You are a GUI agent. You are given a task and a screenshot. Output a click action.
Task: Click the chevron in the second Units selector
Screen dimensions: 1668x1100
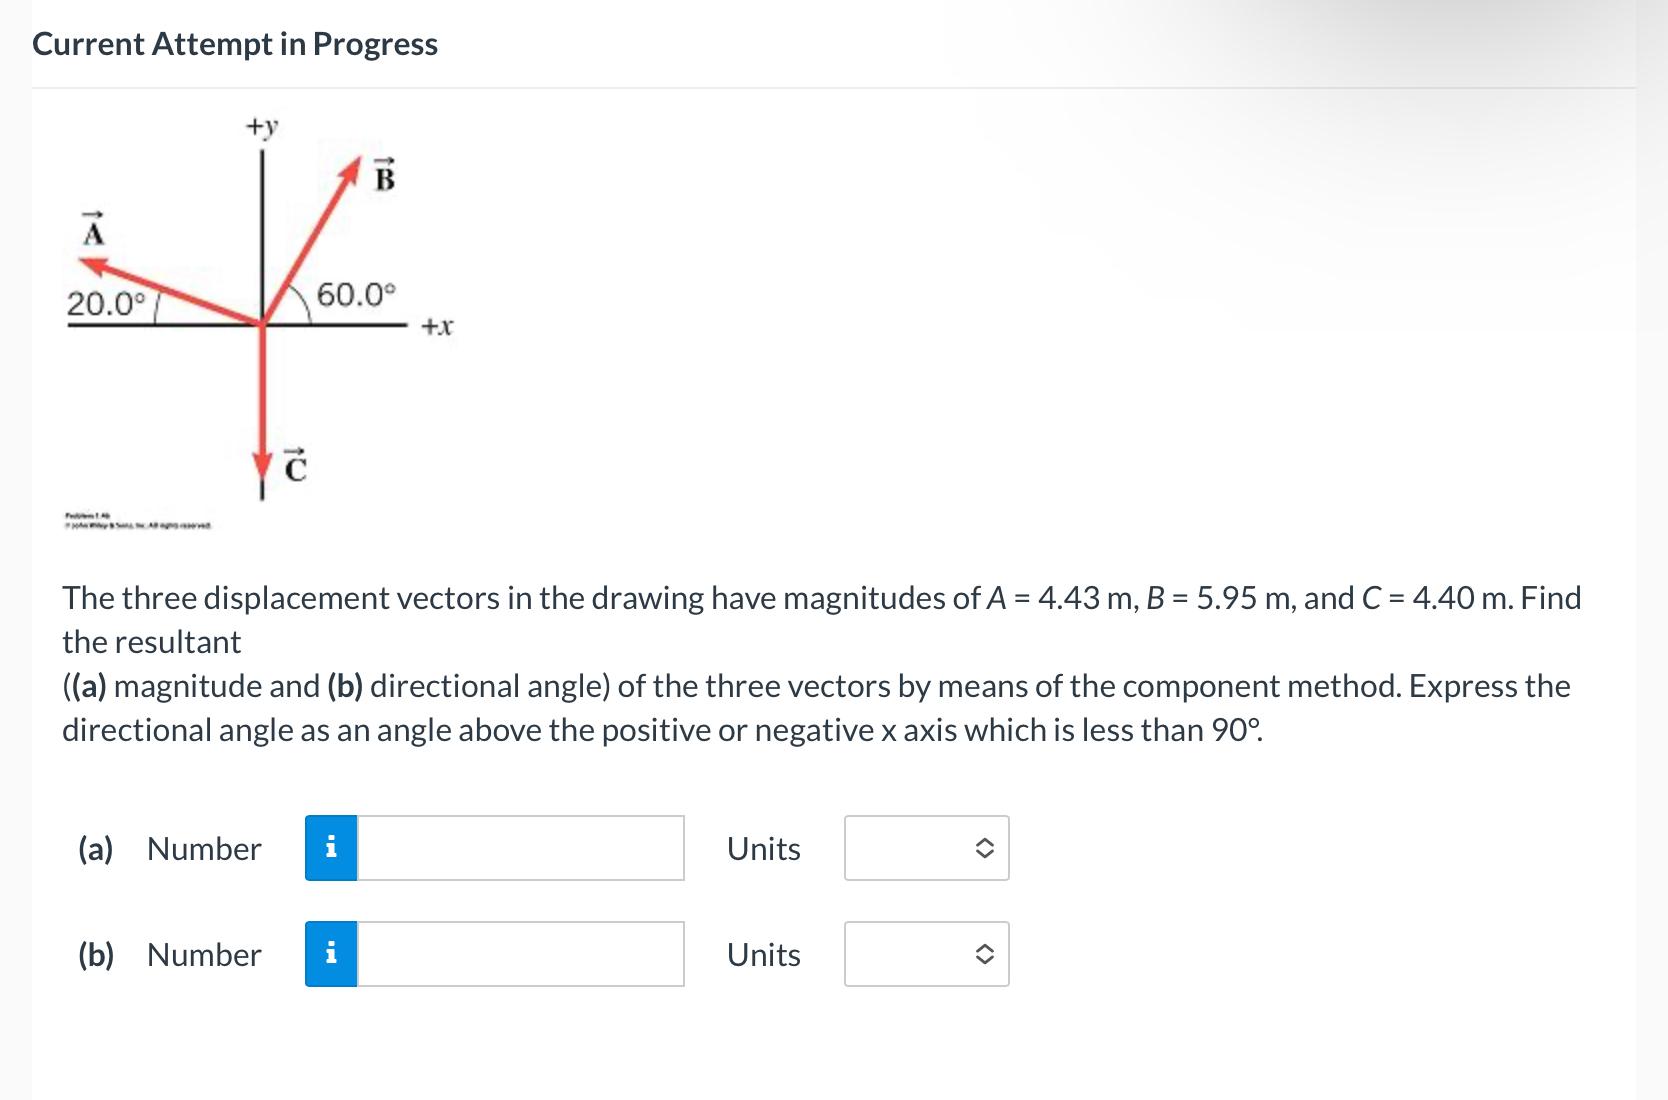(983, 954)
